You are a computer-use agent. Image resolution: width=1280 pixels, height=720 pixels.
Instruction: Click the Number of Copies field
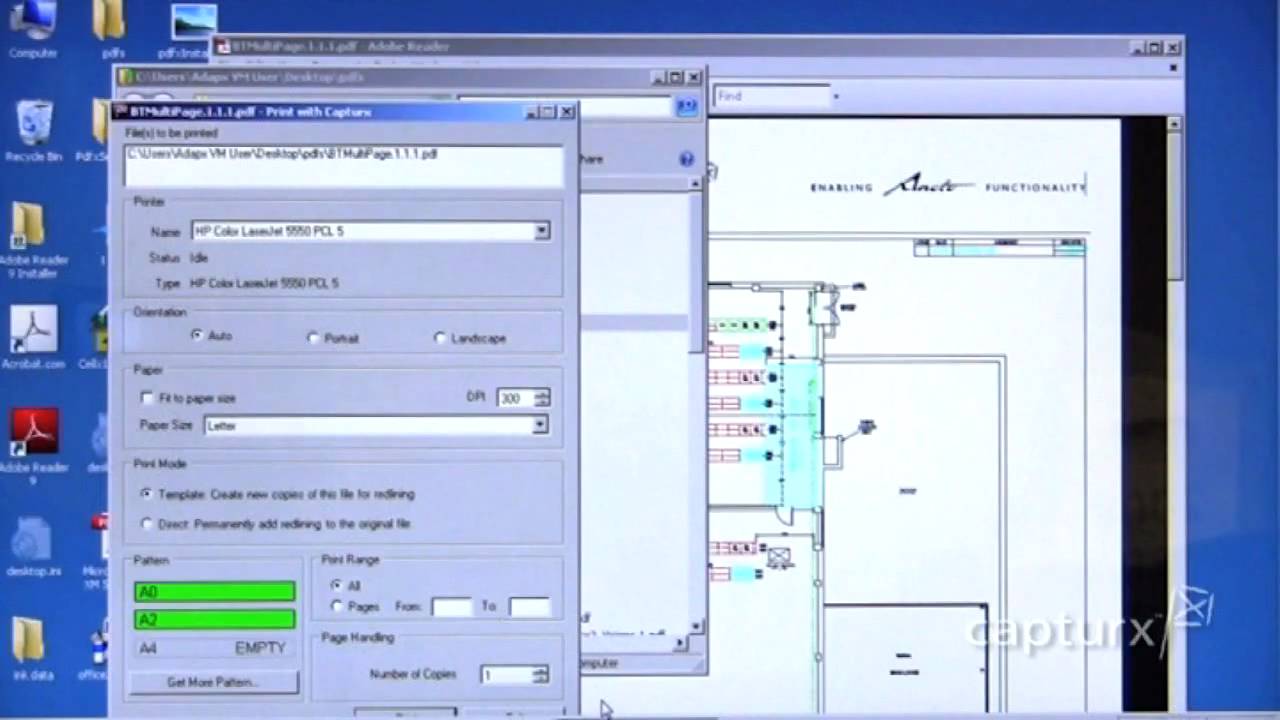tap(507, 675)
